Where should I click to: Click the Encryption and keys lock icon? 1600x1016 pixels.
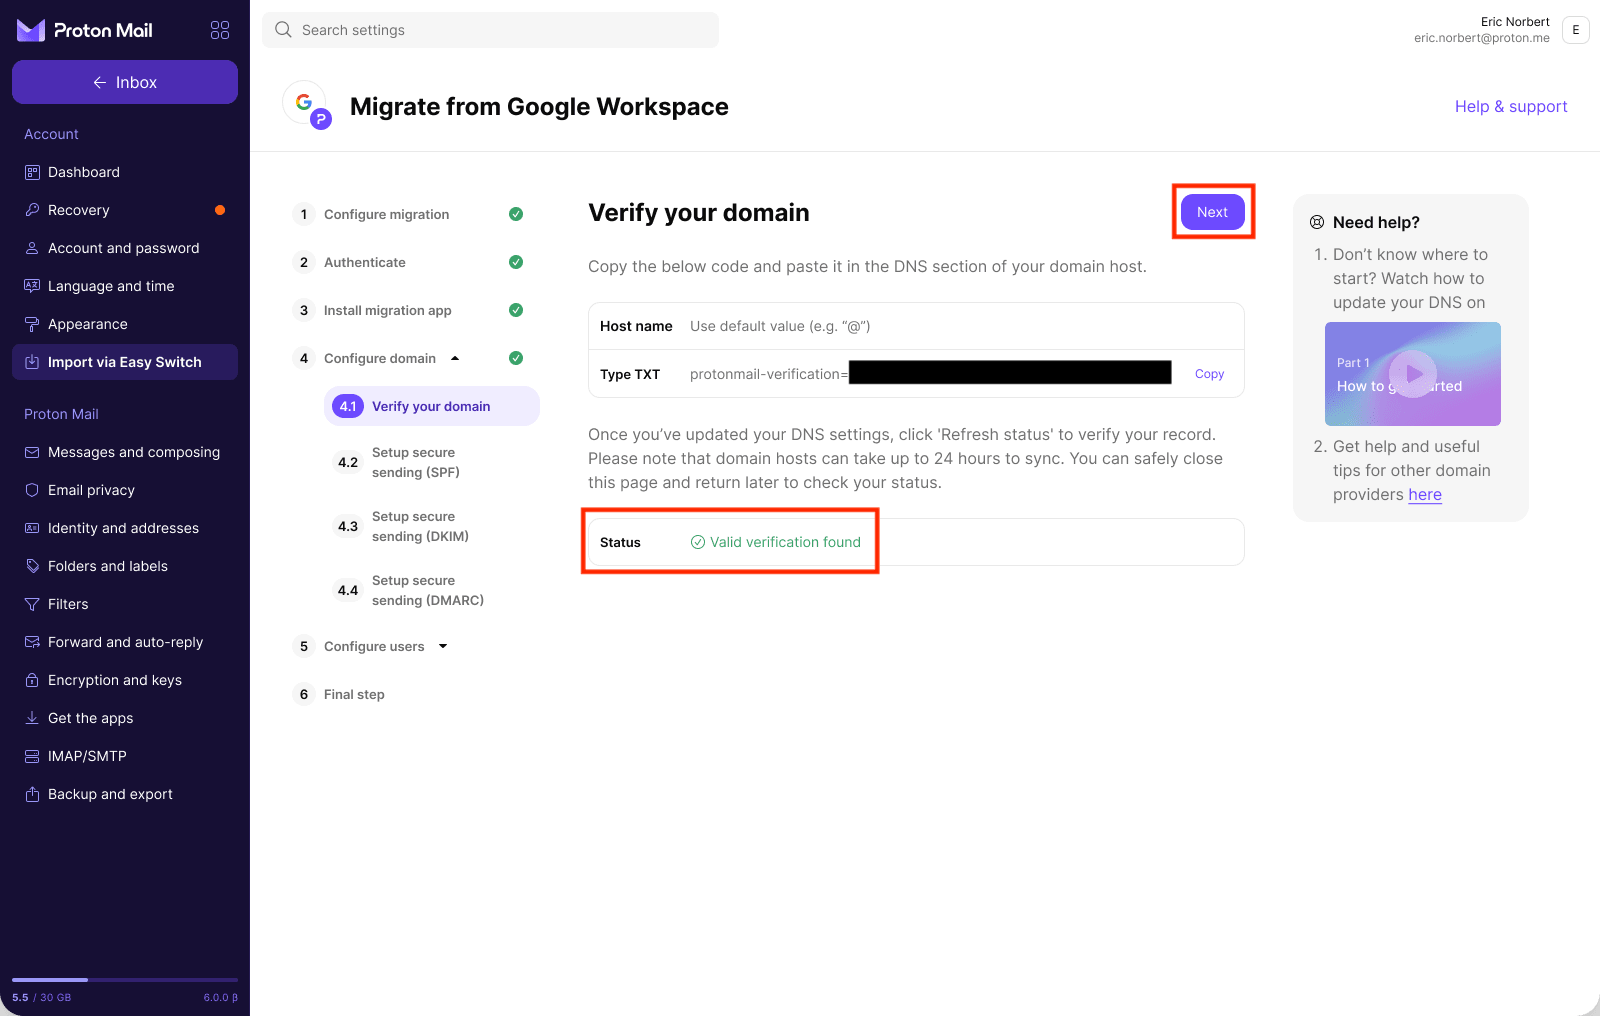pos(32,680)
